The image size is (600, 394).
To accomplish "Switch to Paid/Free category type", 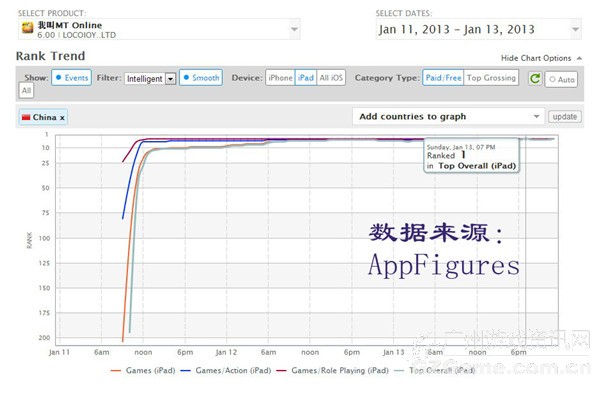I will point(443,78).
